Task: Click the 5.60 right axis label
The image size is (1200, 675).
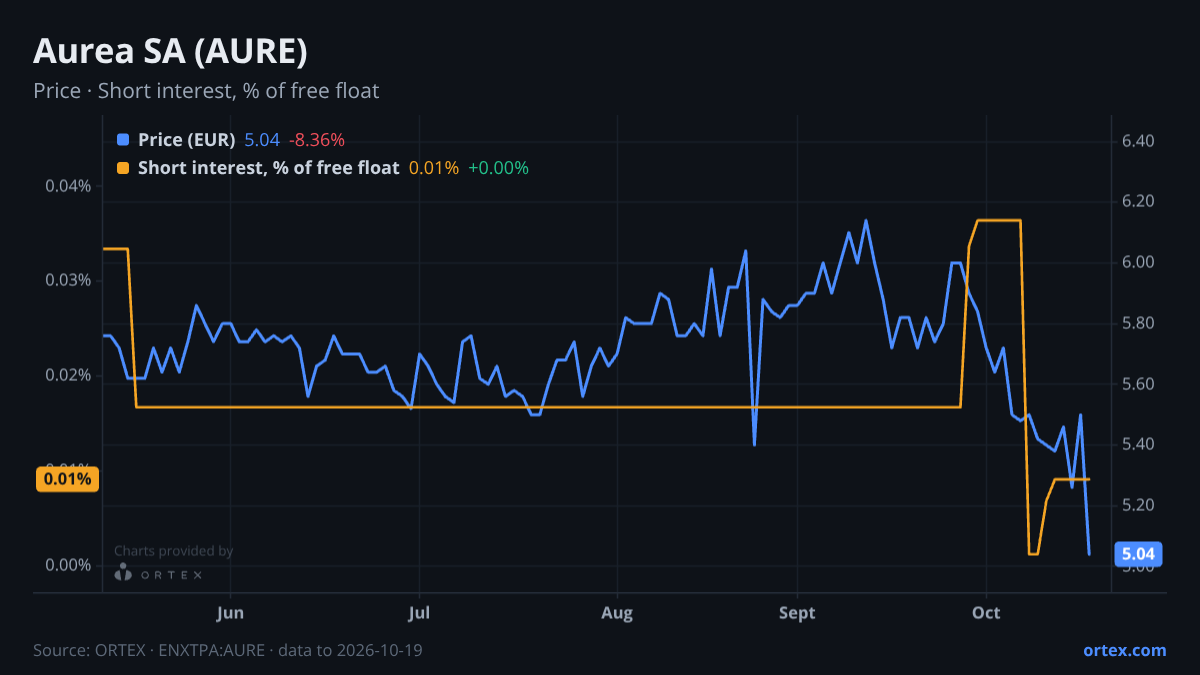Action: point(1138,384)
